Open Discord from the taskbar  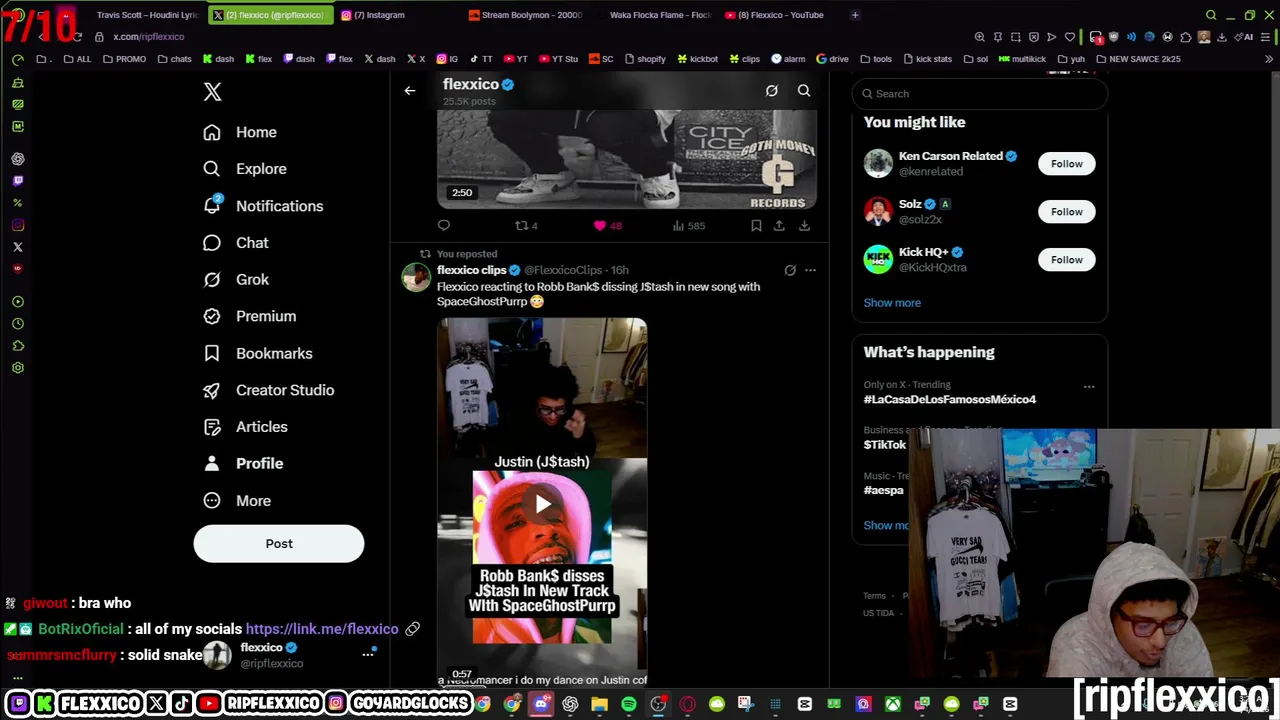point(541,704)
